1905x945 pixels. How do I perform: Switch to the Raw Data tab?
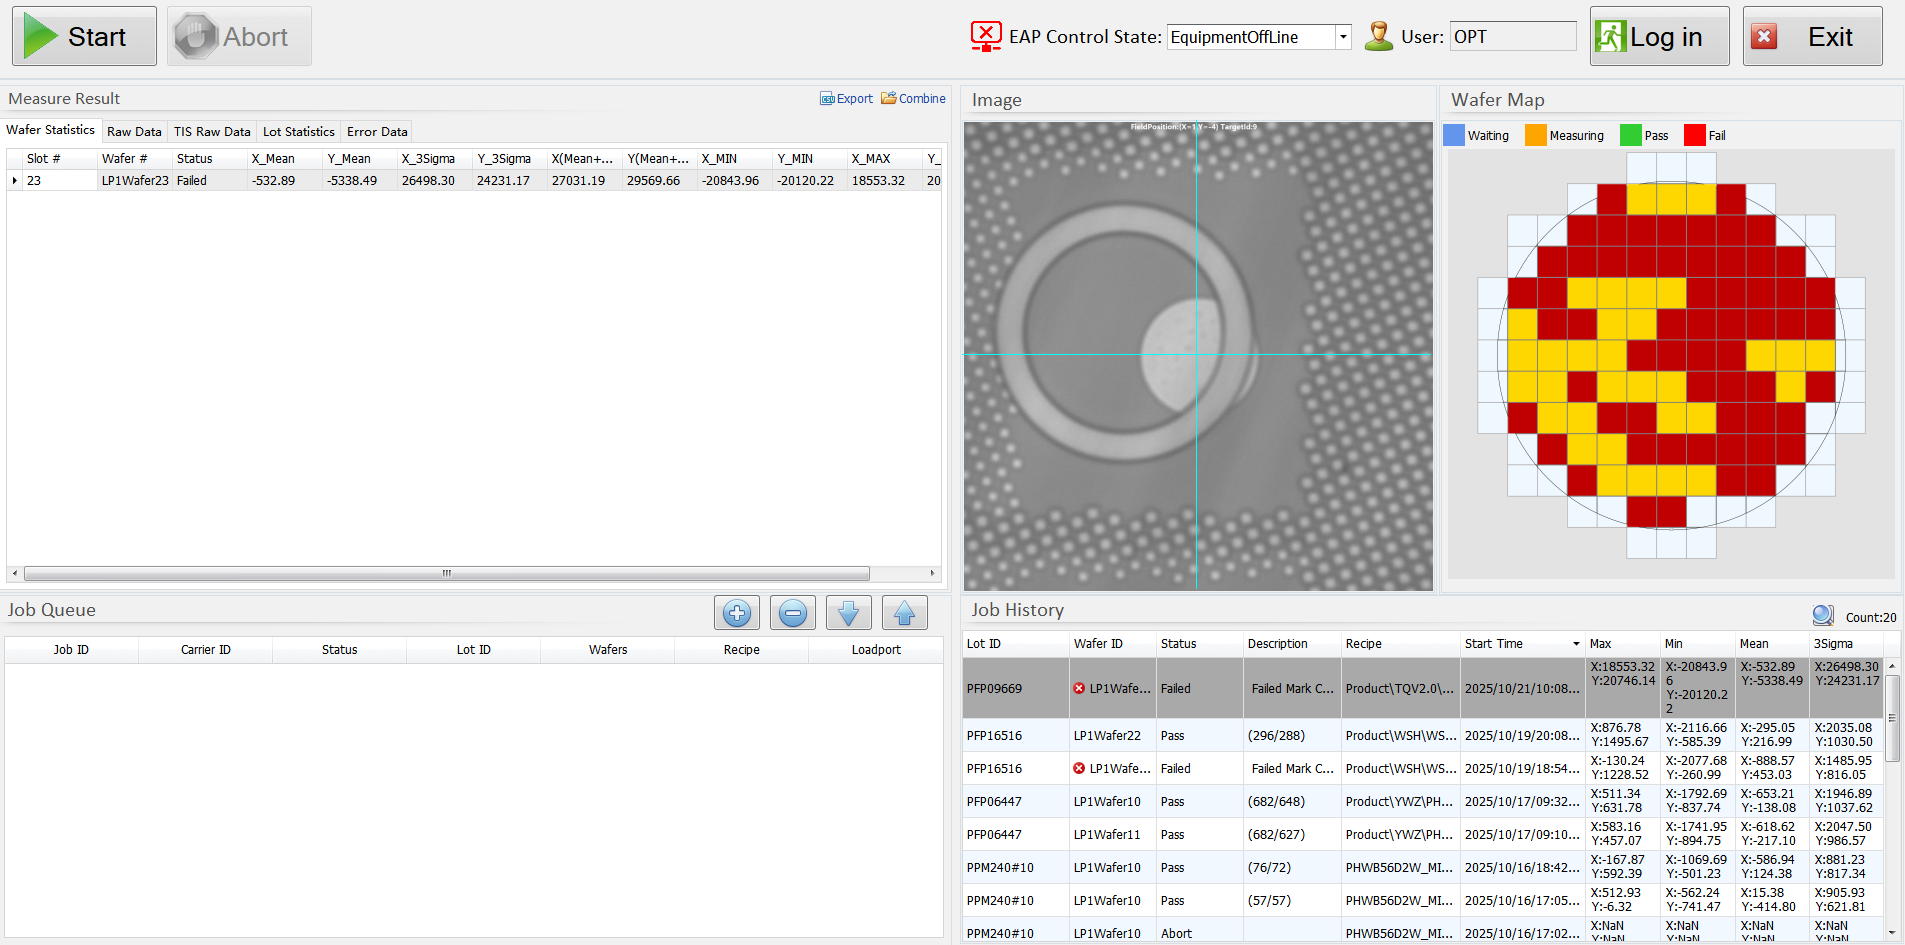(x=134, y=132)
